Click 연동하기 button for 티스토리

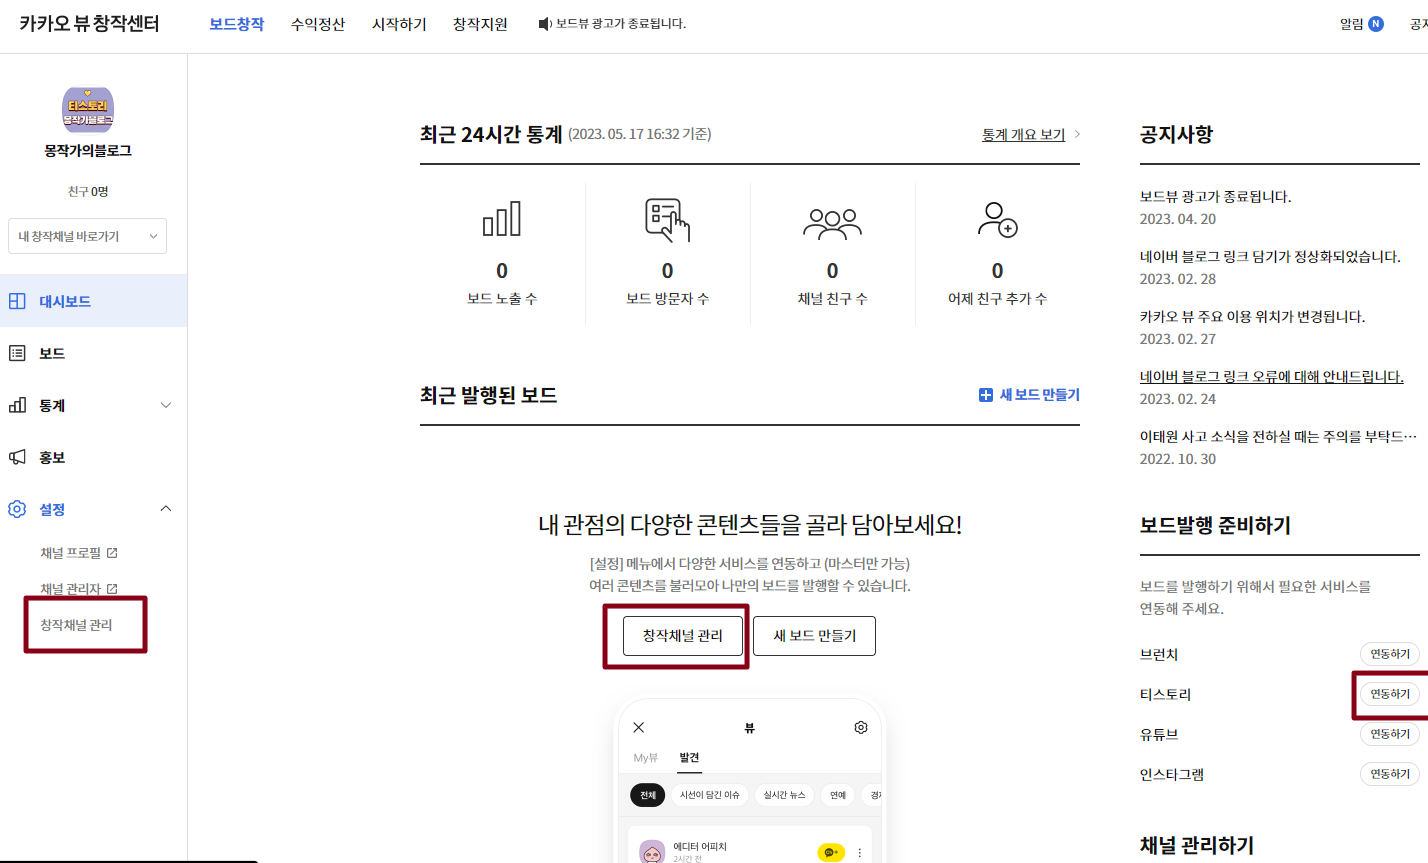pos(1390,694)
